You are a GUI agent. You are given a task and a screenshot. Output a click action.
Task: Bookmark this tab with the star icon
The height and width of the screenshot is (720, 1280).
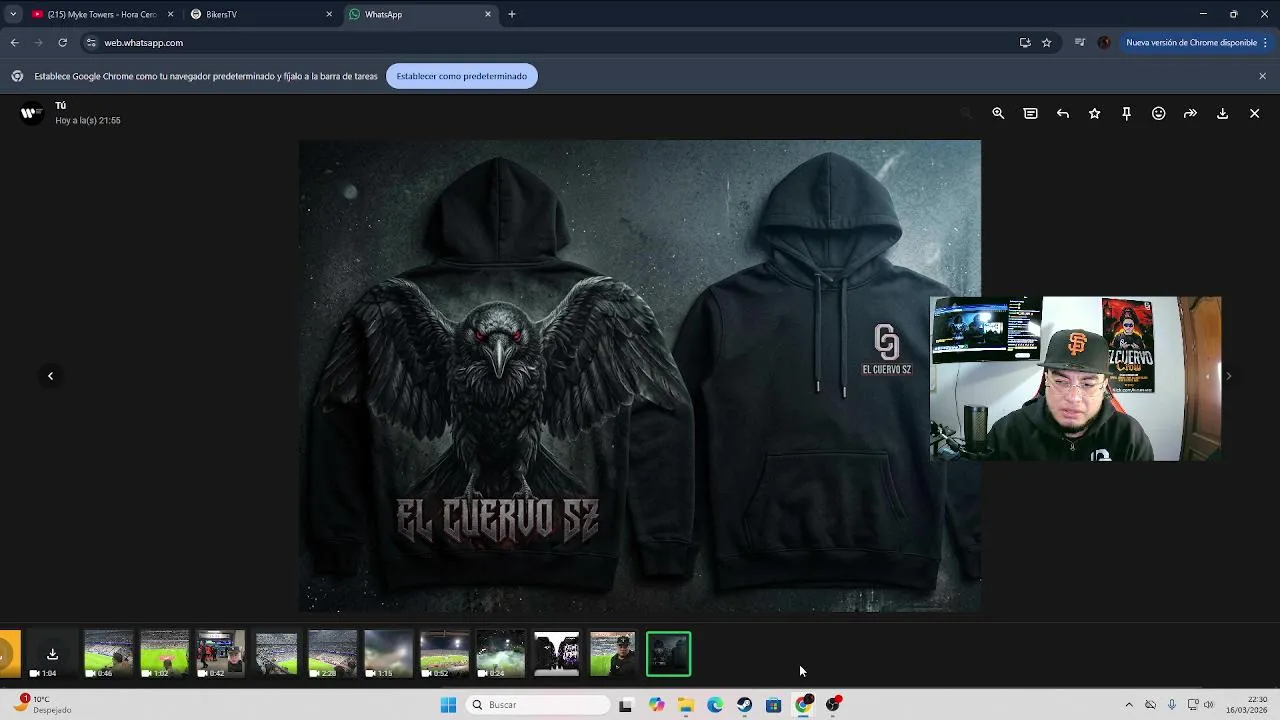point(1046,43)
